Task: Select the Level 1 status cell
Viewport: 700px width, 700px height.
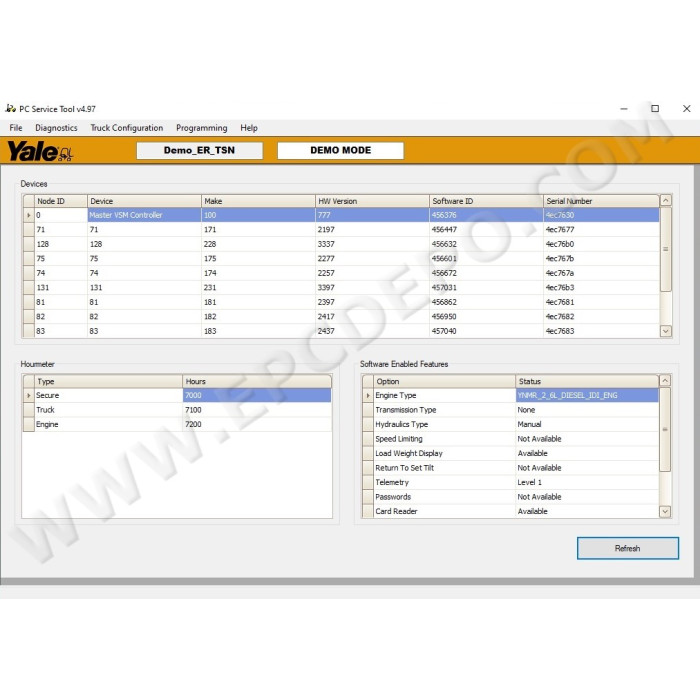Action: coord(587,483)
